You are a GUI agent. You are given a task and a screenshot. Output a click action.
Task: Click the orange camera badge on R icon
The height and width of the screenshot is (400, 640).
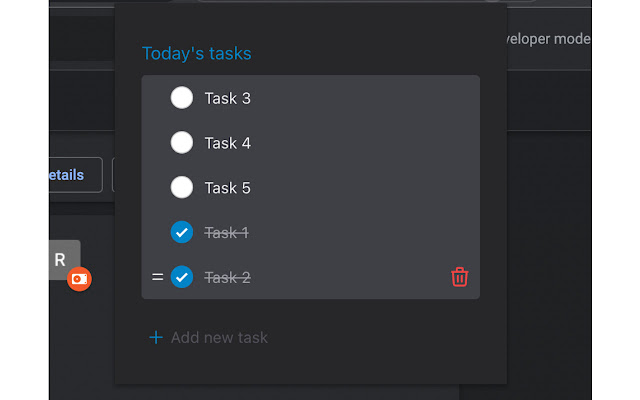point(79,279)
